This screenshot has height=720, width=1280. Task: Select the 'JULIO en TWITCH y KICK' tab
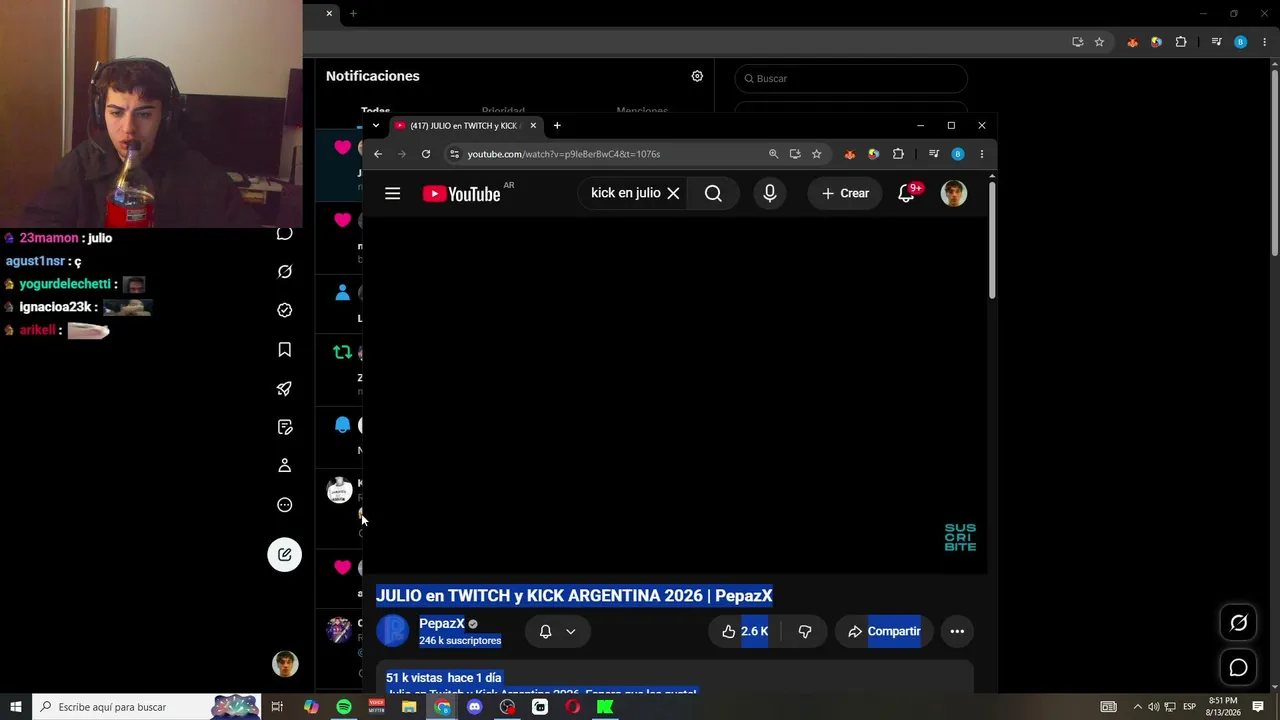466,126
